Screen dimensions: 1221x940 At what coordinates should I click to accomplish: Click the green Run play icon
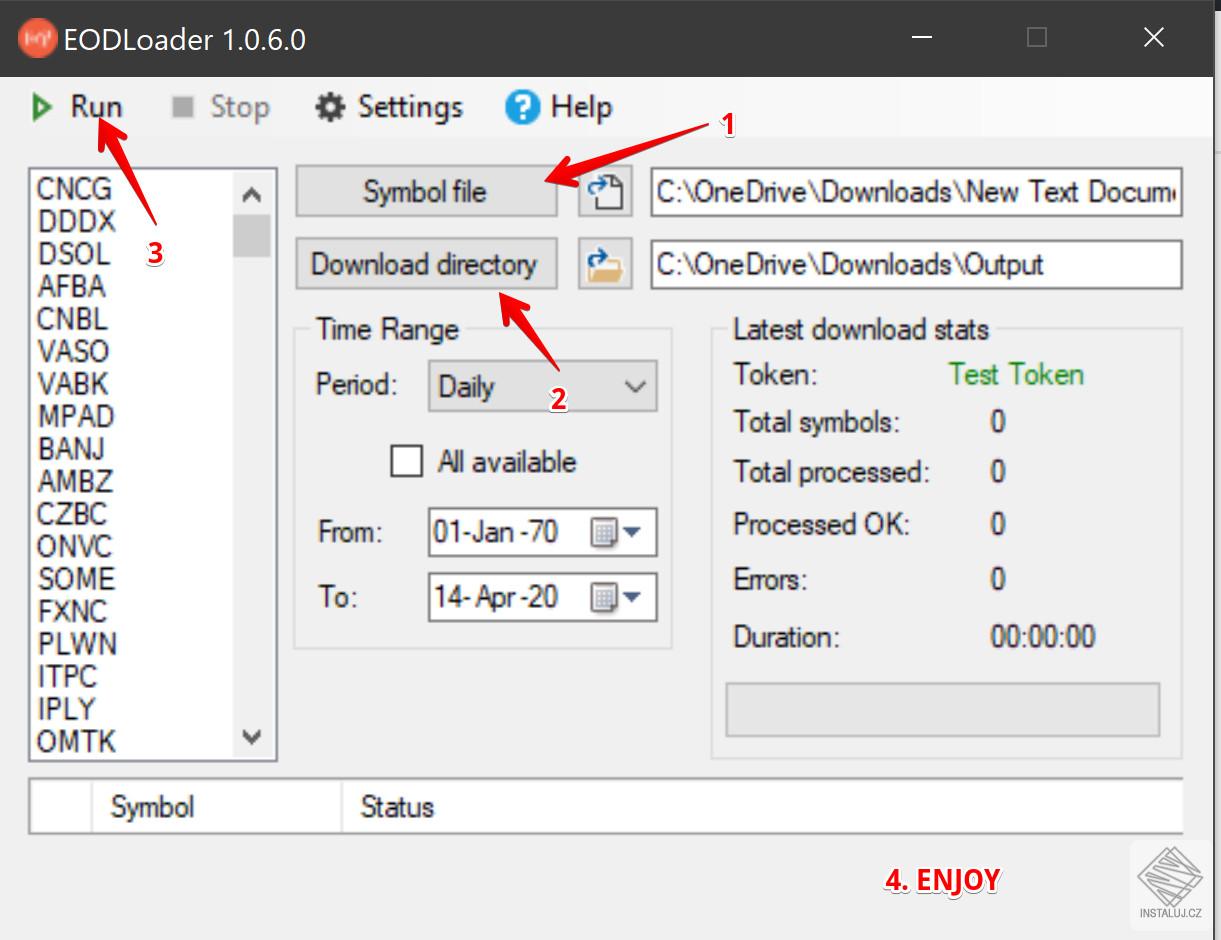(x=40, y=107)
